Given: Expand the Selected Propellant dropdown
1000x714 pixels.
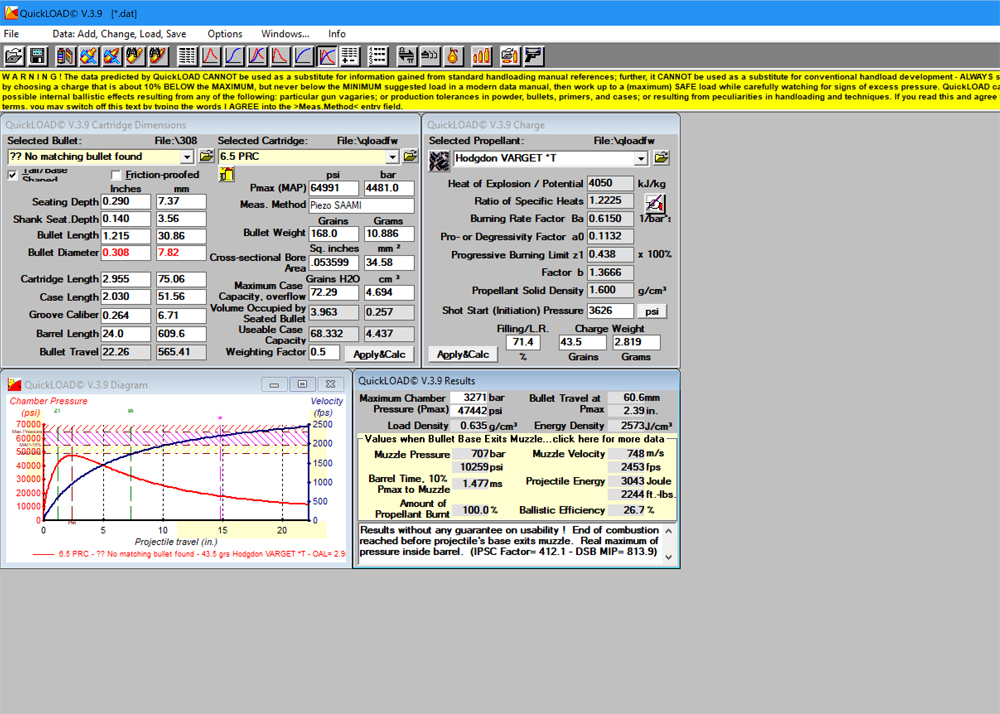Looking at the screenshot, I should coord(641,158).
